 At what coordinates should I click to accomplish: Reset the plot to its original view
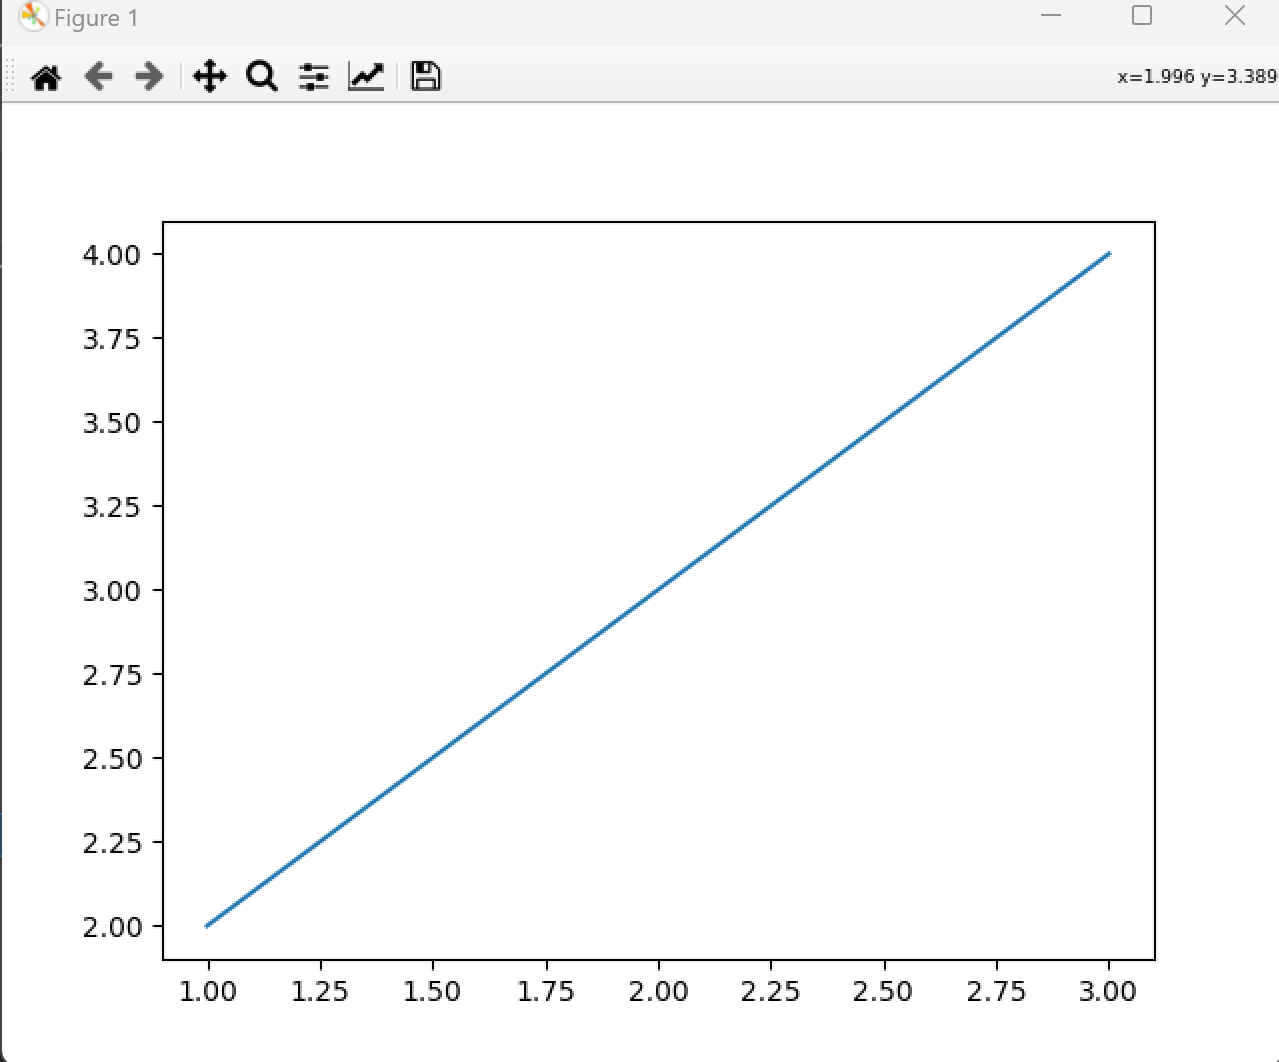(x=46, y=77)
